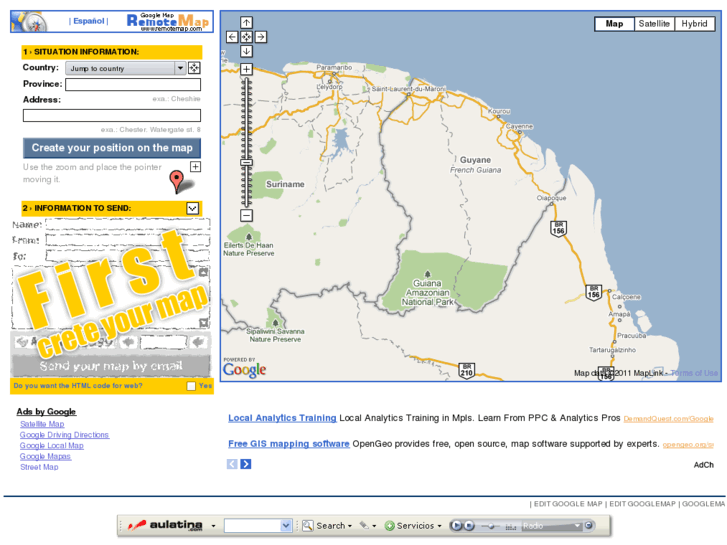Open Google Driving Directions link
This screenshot has height=545, width=727.
pos(64,435)
